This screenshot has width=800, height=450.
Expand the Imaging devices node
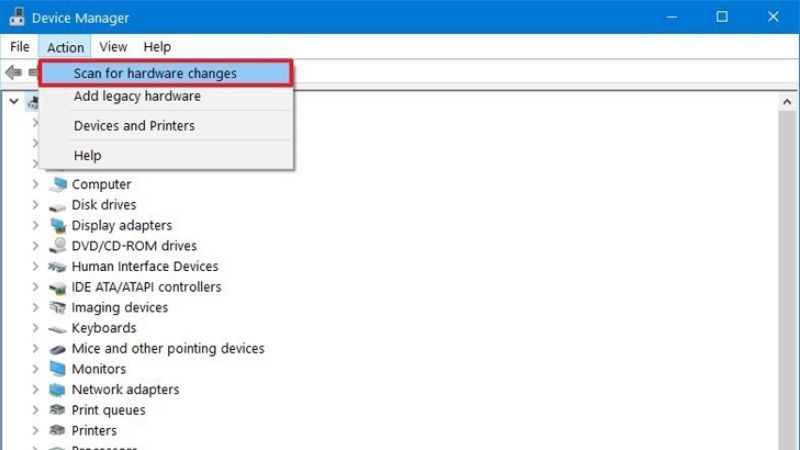pos(36,307)
